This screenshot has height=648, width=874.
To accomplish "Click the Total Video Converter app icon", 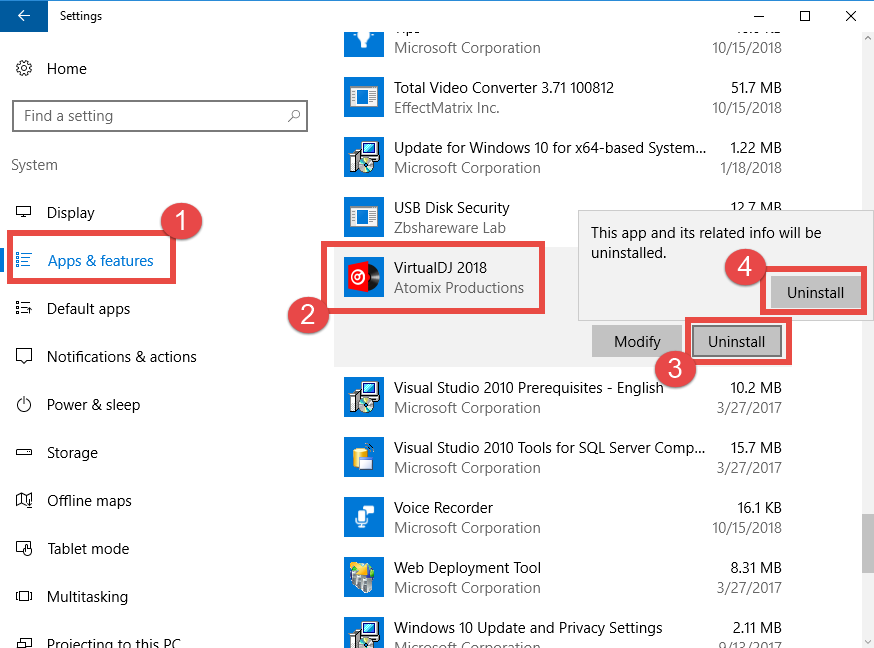I will tap(364, 97).
